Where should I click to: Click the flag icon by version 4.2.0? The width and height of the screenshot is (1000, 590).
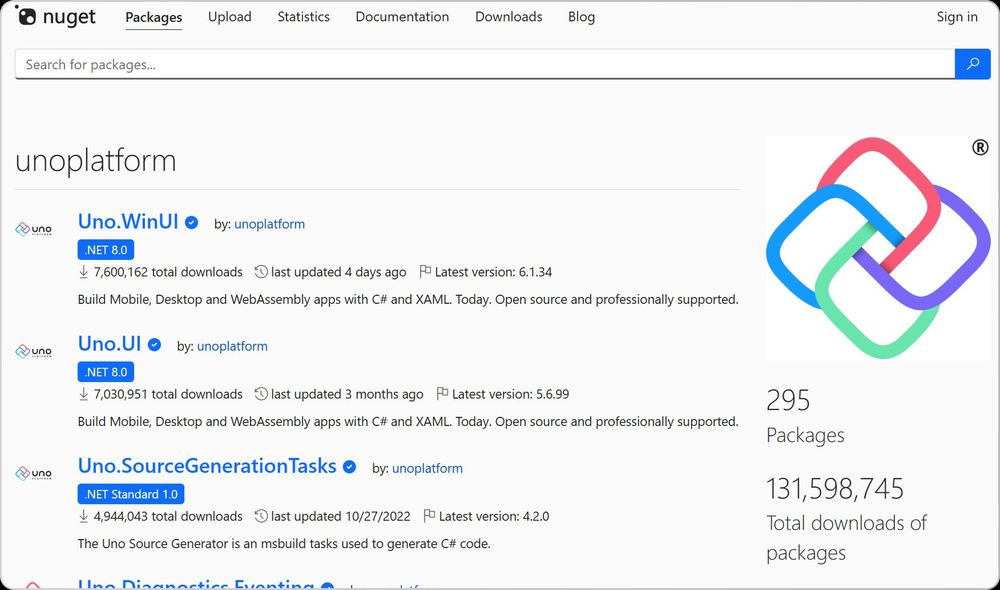(429, 516)
